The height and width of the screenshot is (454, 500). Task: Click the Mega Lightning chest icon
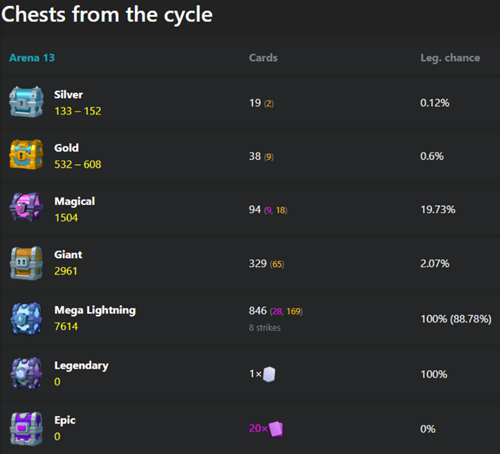click(26, 318)
